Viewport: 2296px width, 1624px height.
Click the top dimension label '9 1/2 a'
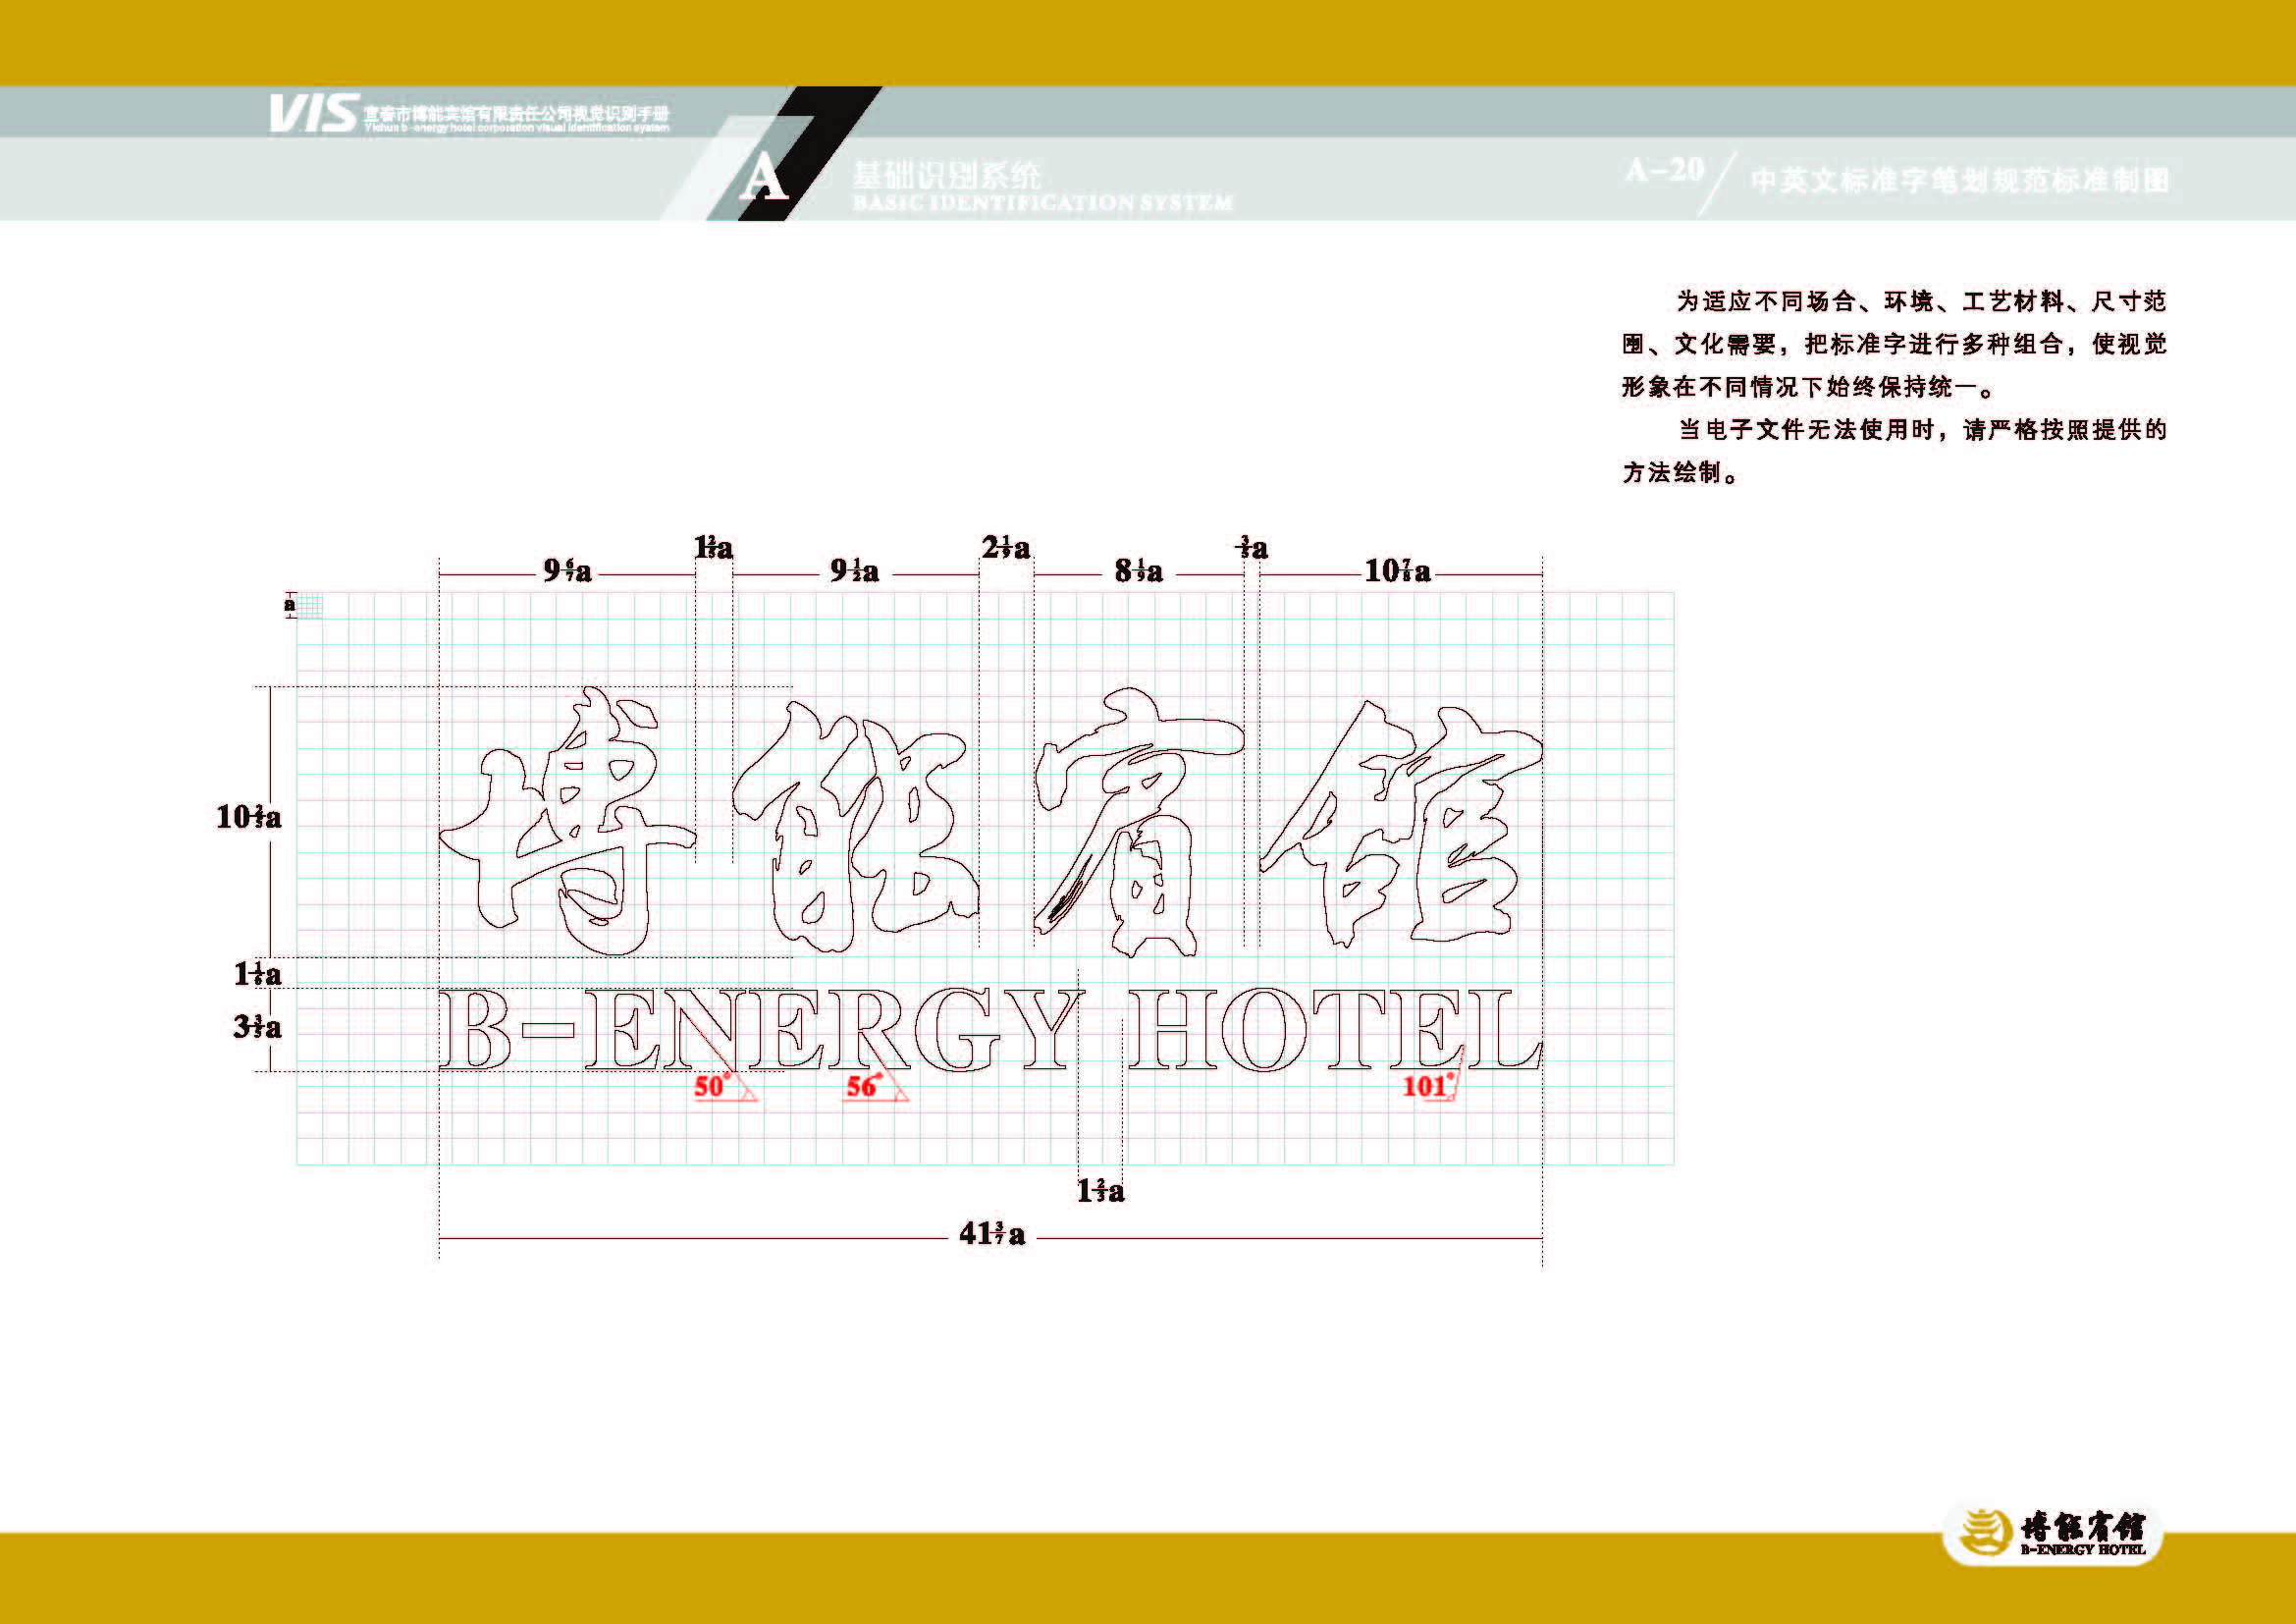854,571
